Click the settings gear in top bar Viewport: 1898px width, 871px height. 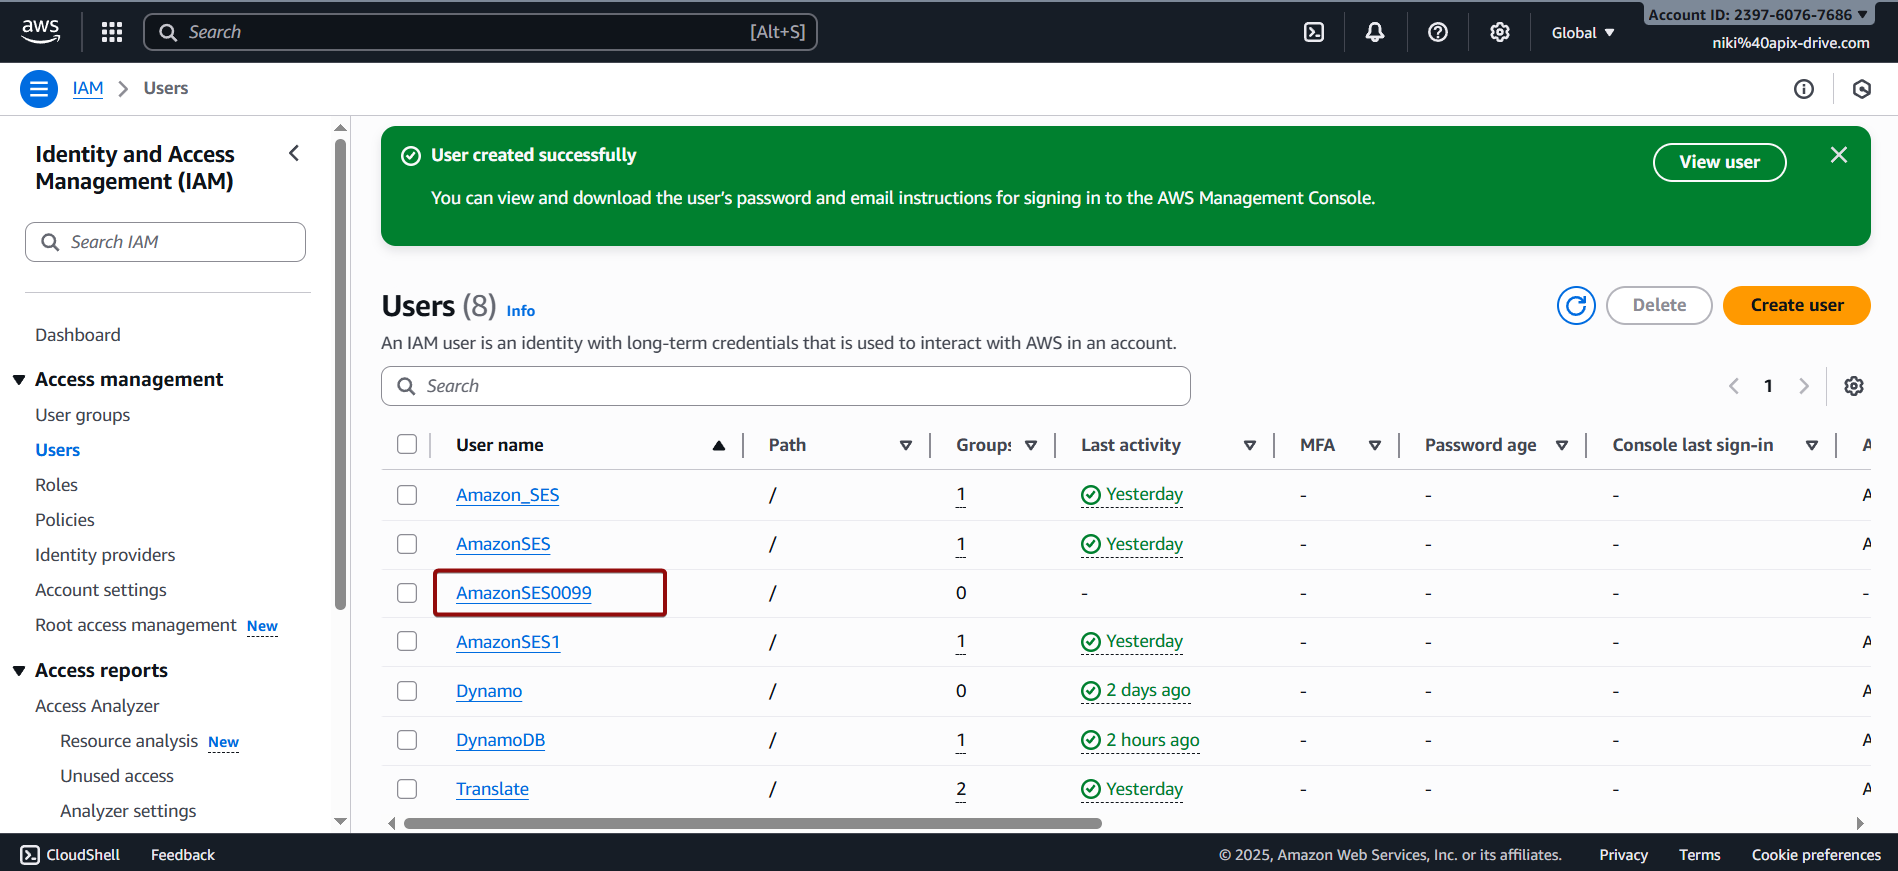tap(1499, 32)
